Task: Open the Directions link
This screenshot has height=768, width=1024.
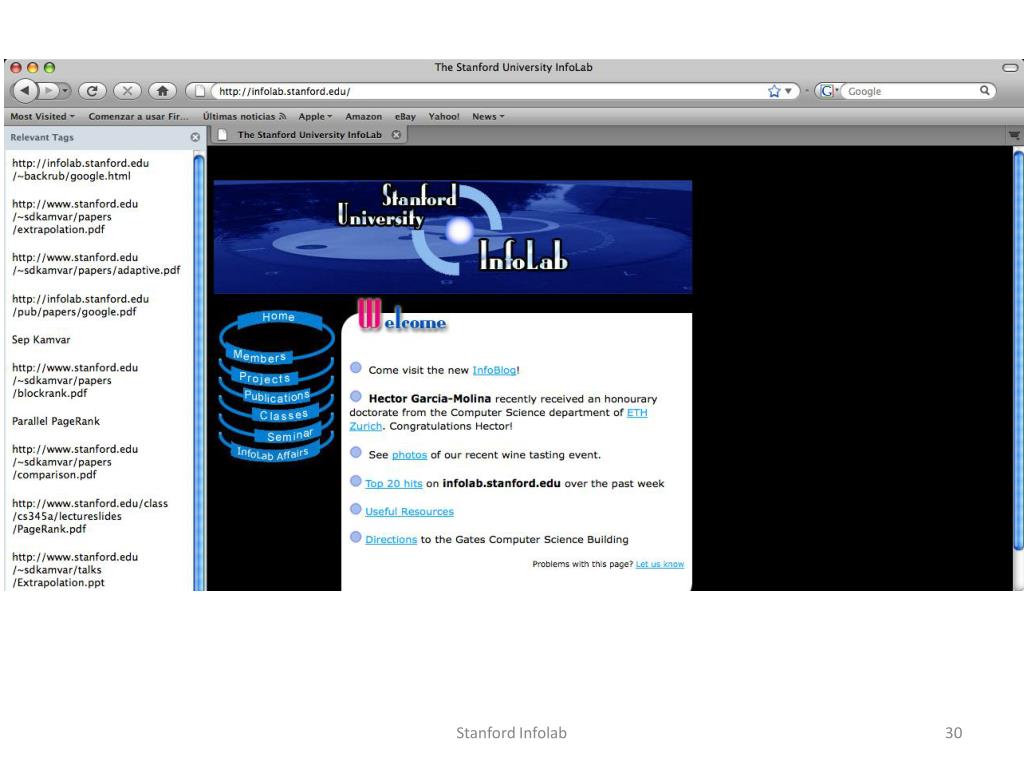Action: coord(391,540)
